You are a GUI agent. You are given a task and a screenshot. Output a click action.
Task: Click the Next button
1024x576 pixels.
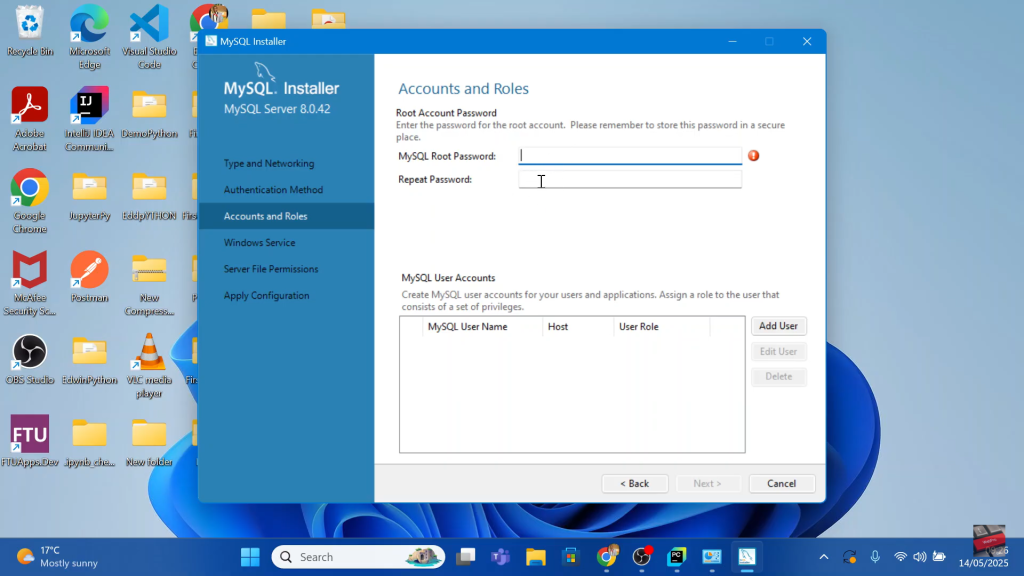707,483
